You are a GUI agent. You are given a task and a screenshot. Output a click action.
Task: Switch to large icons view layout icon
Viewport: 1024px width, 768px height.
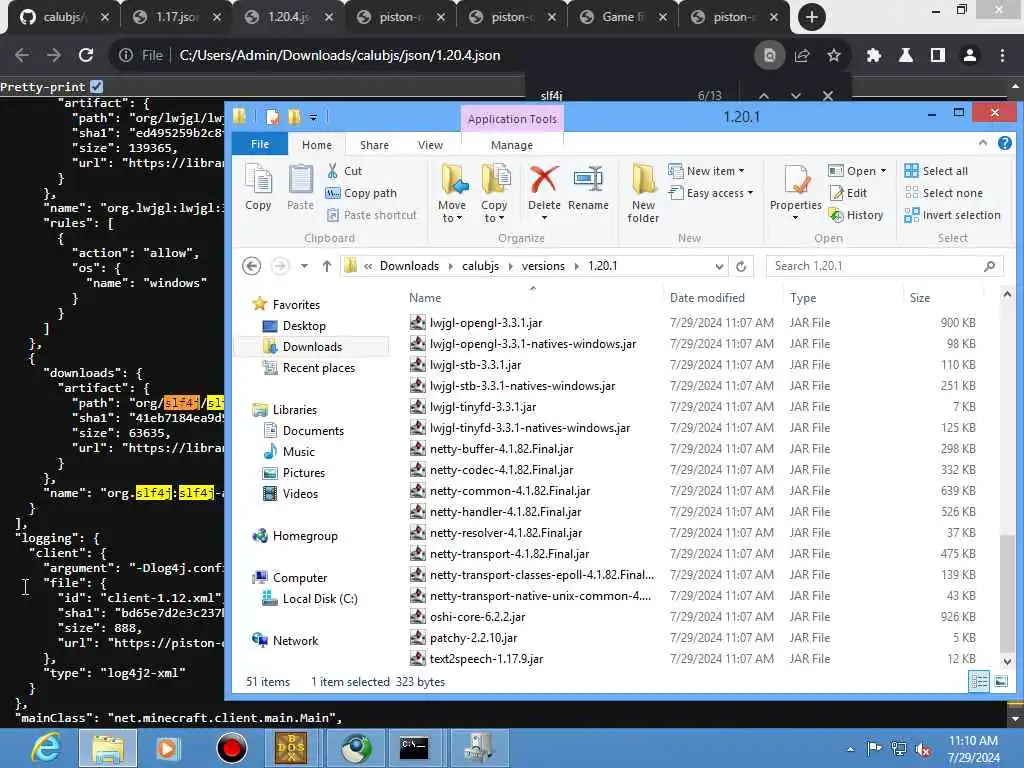tap(1001, 682)
